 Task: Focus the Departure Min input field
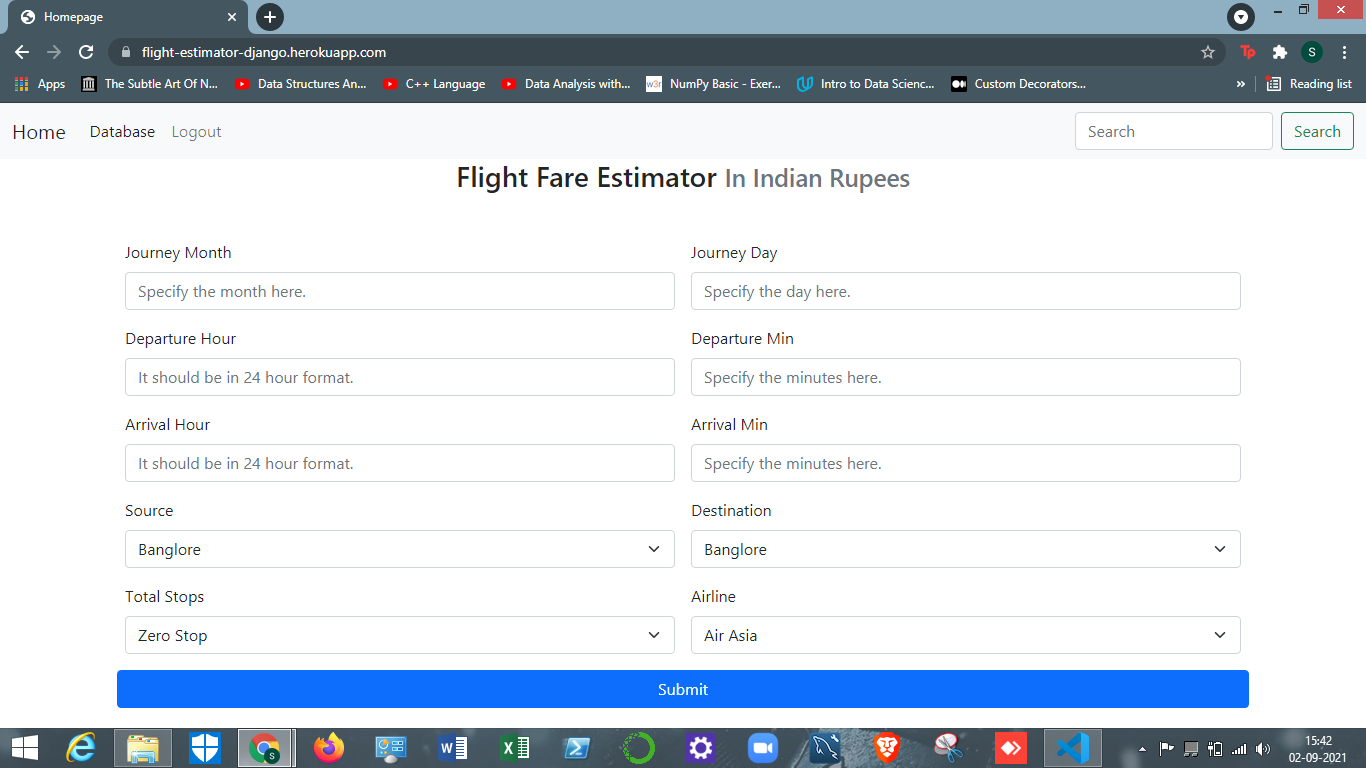(x=966, y=377)
